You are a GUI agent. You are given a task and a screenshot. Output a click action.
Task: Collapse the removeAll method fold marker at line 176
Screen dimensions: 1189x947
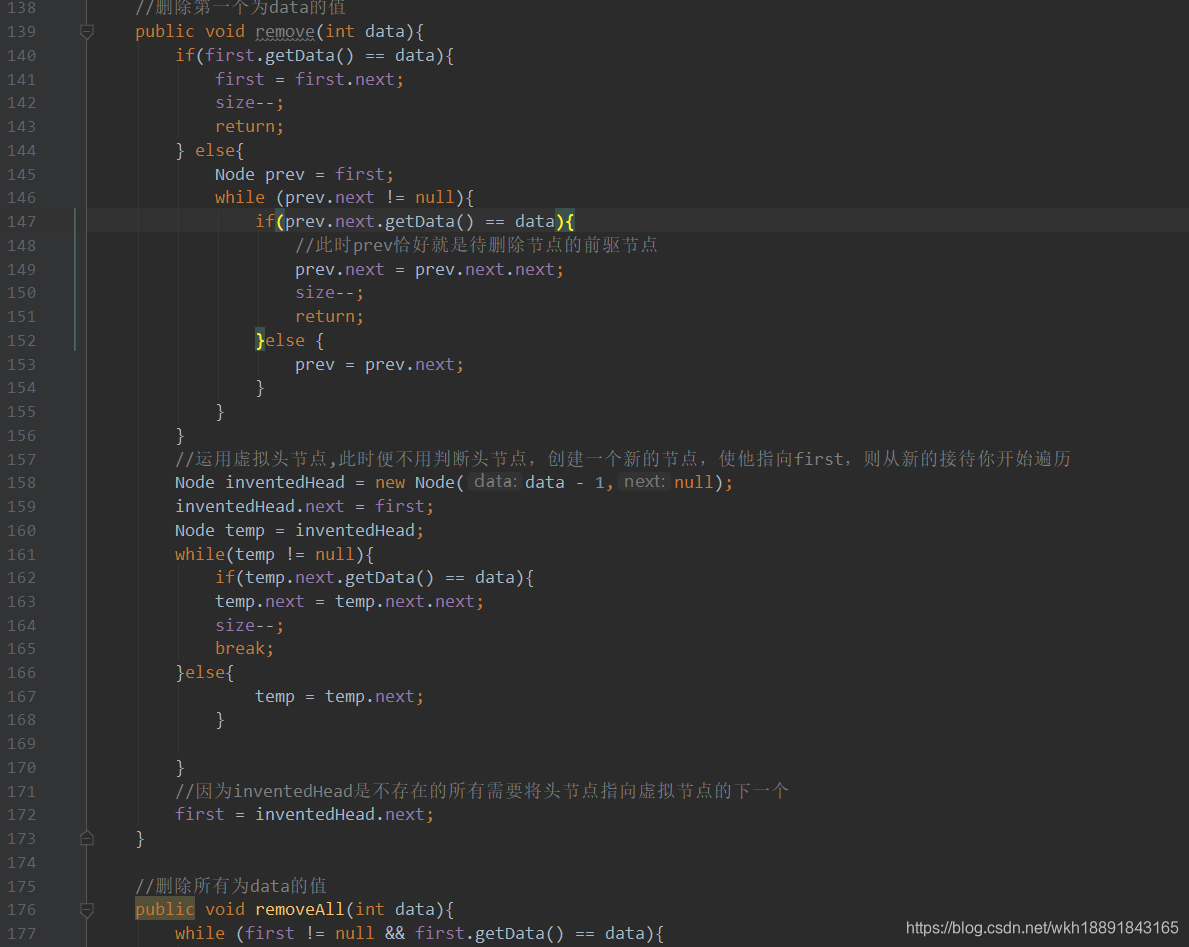[86, 910]
